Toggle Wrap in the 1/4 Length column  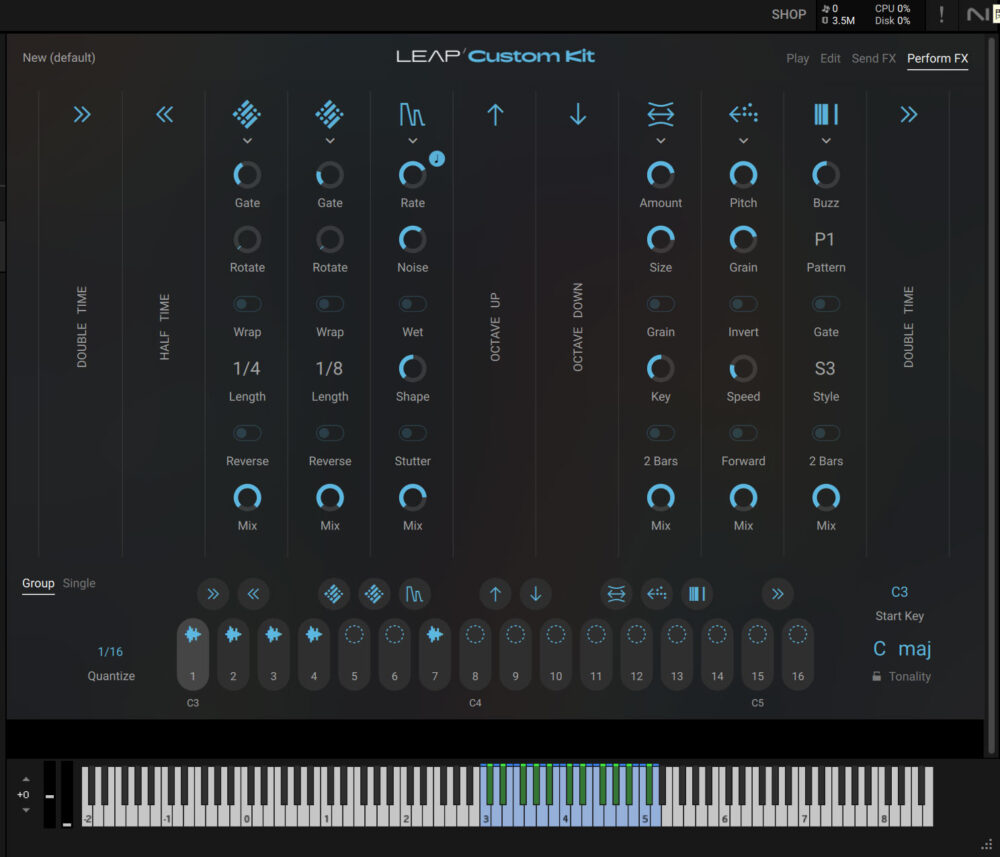(247, 304)
